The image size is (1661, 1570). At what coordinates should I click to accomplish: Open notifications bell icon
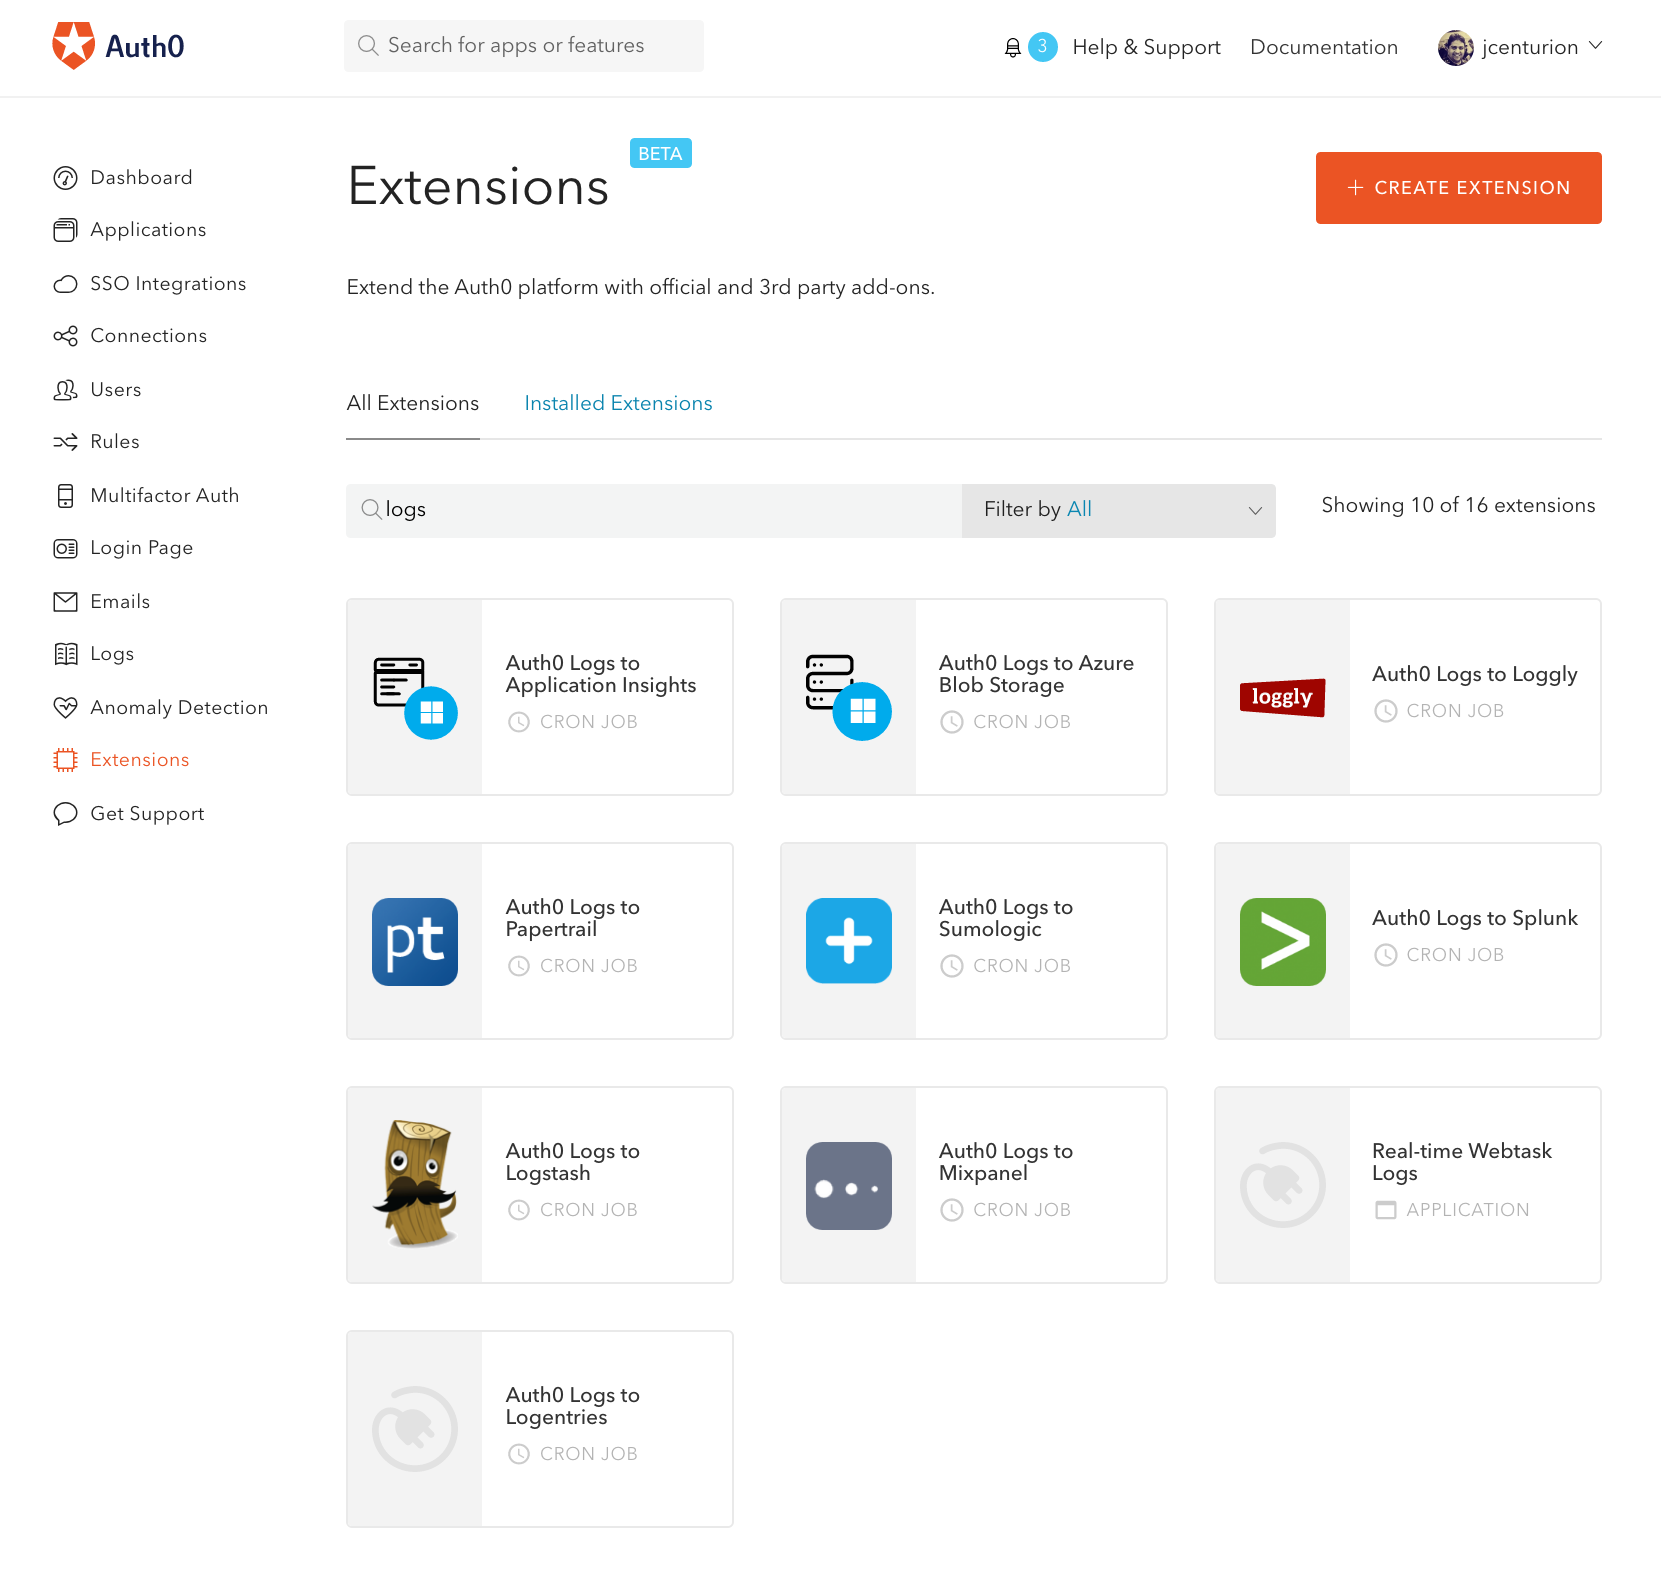[1012, 47]
